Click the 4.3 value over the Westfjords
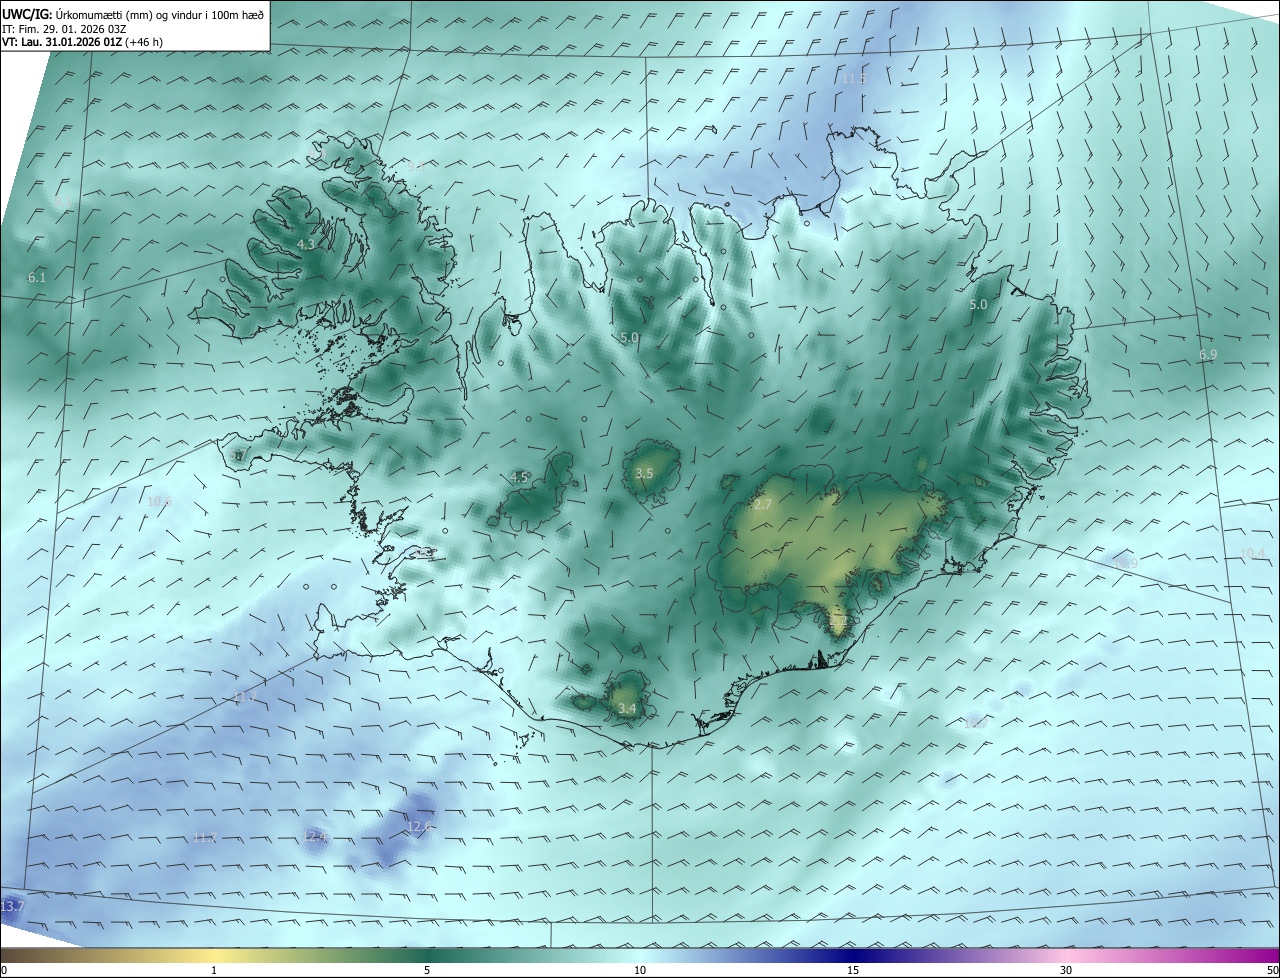Image resolution: width=1280 pixels, height=978 pixels. point(307,244)
